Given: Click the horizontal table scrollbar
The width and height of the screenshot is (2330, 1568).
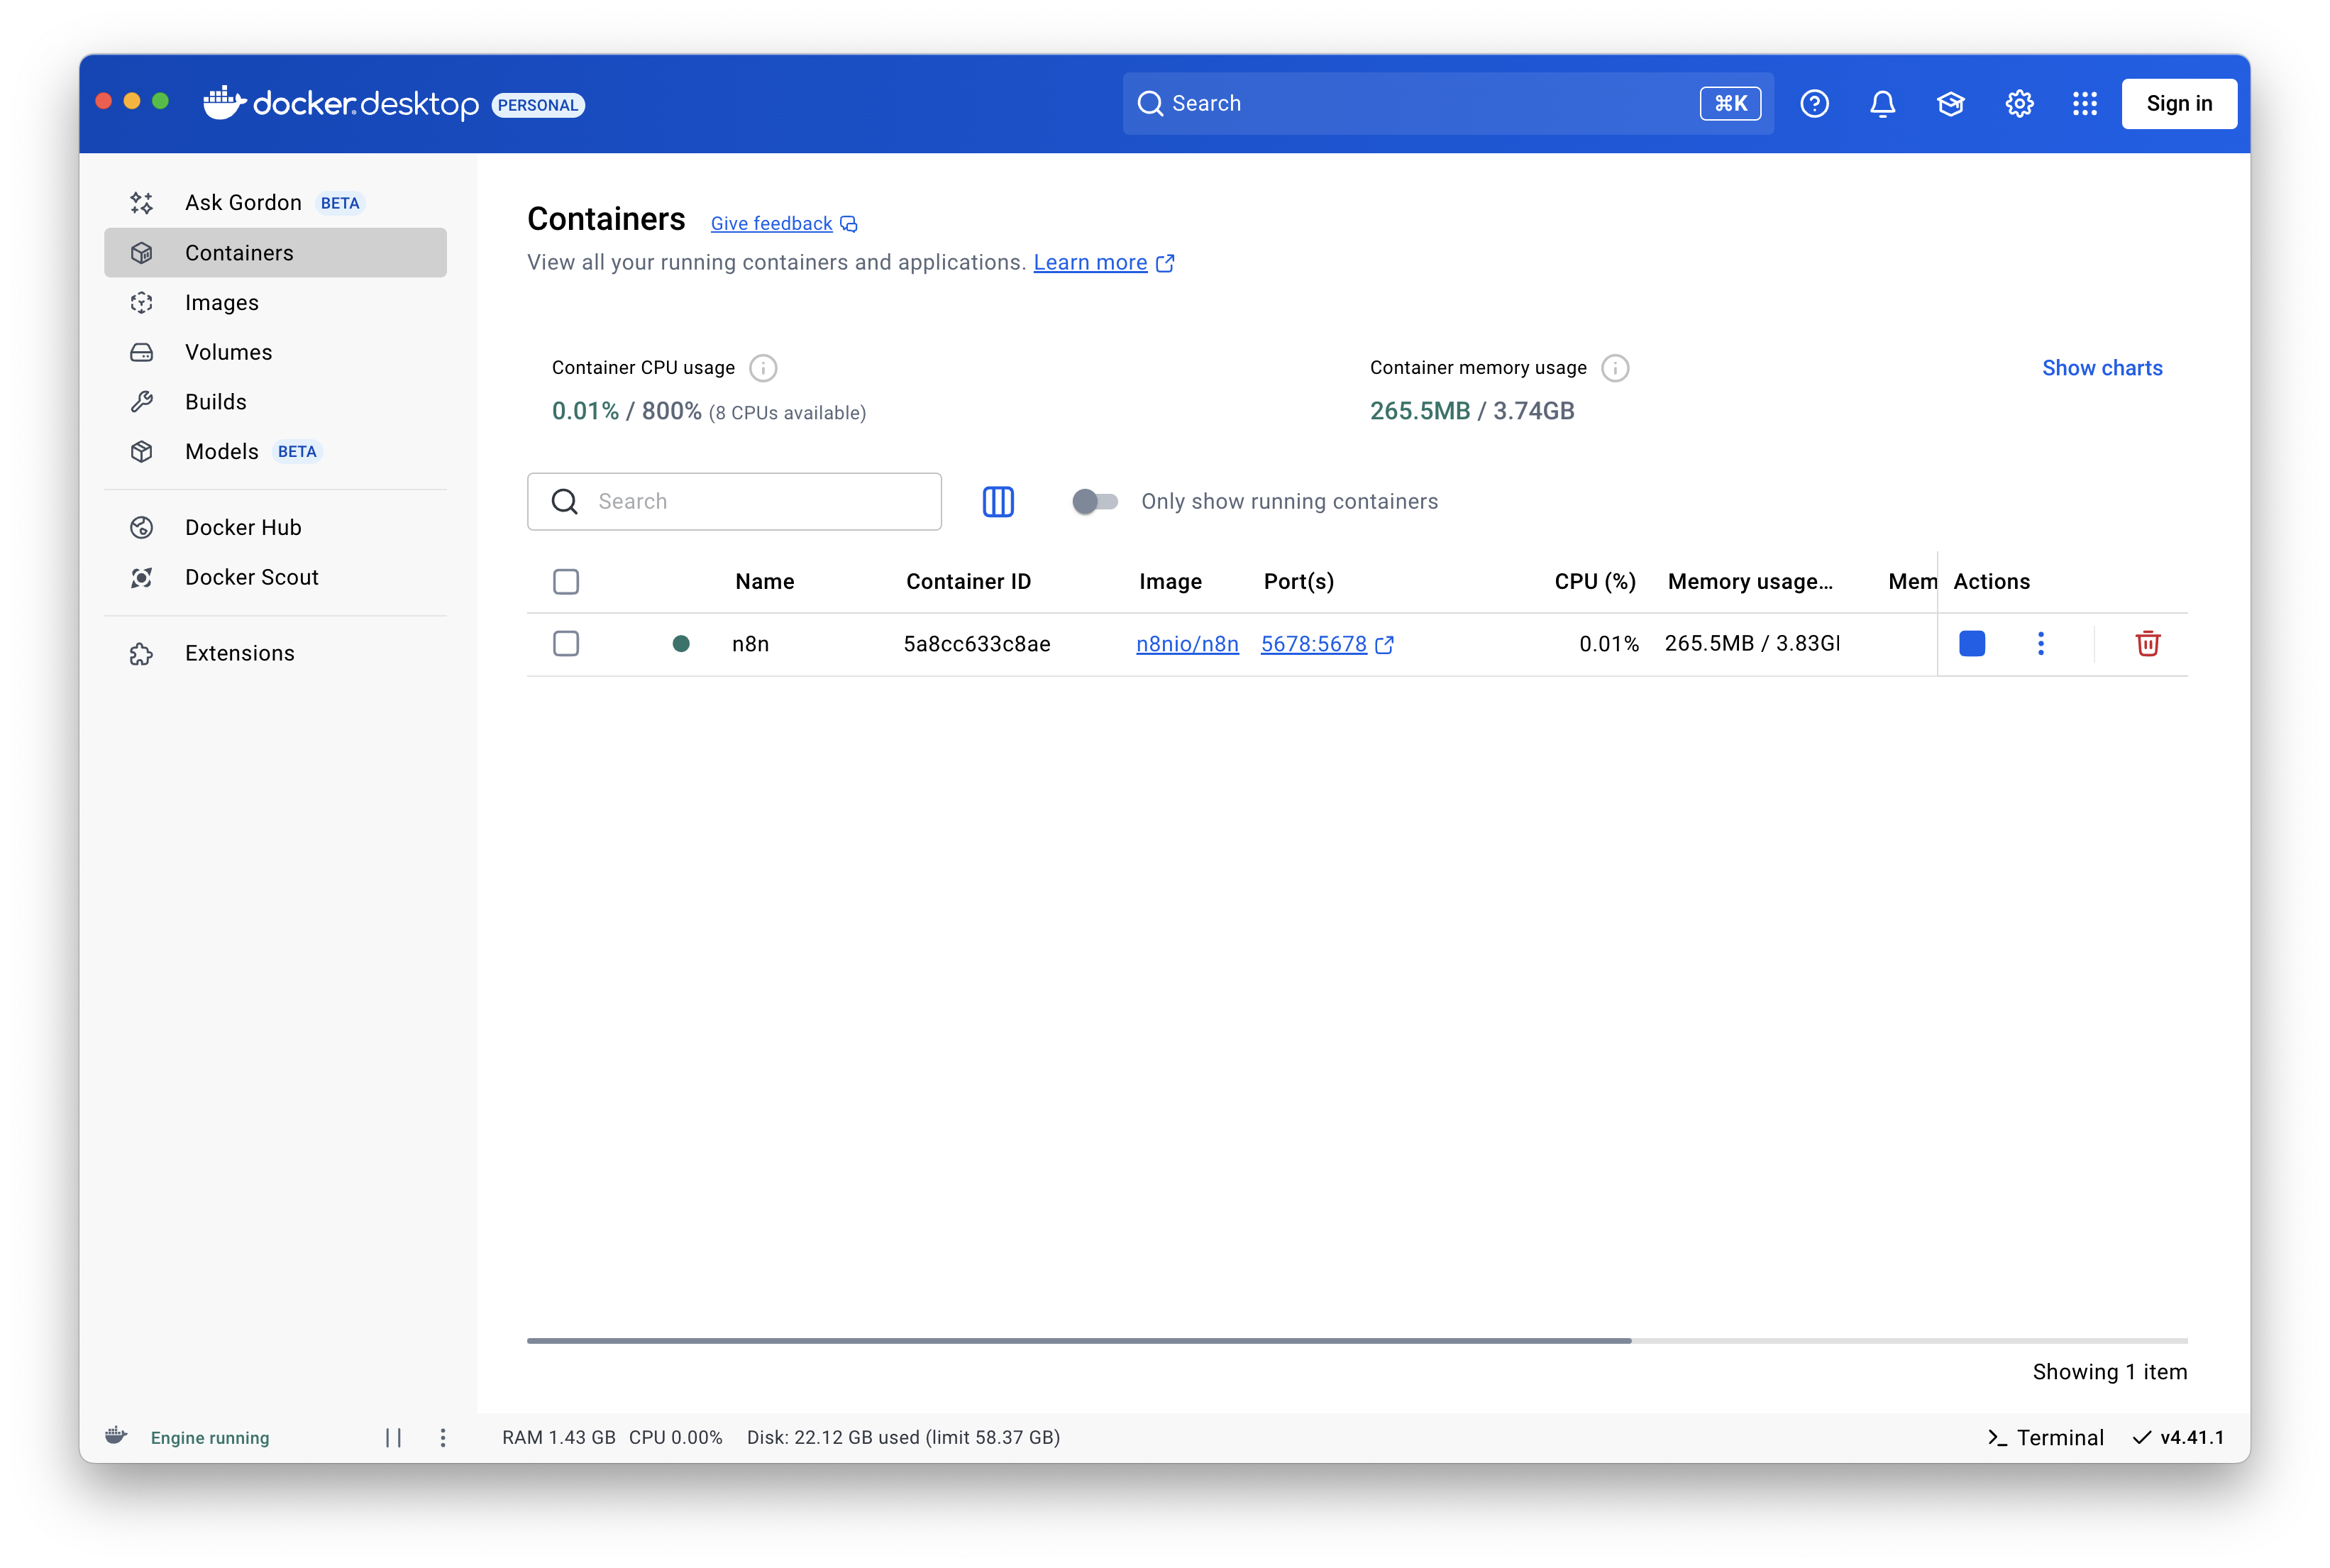Looking at the screenshot, I should [1079, 1340].
